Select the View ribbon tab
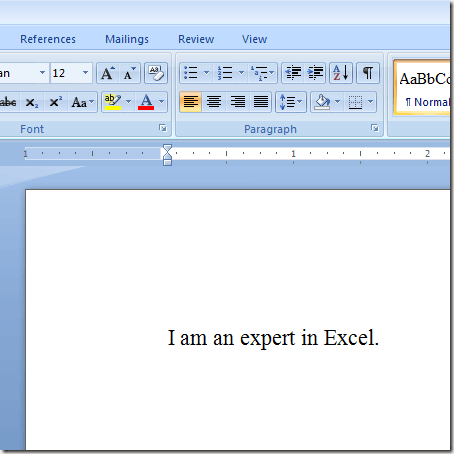 pyautogui.click(x=254, y=39)
